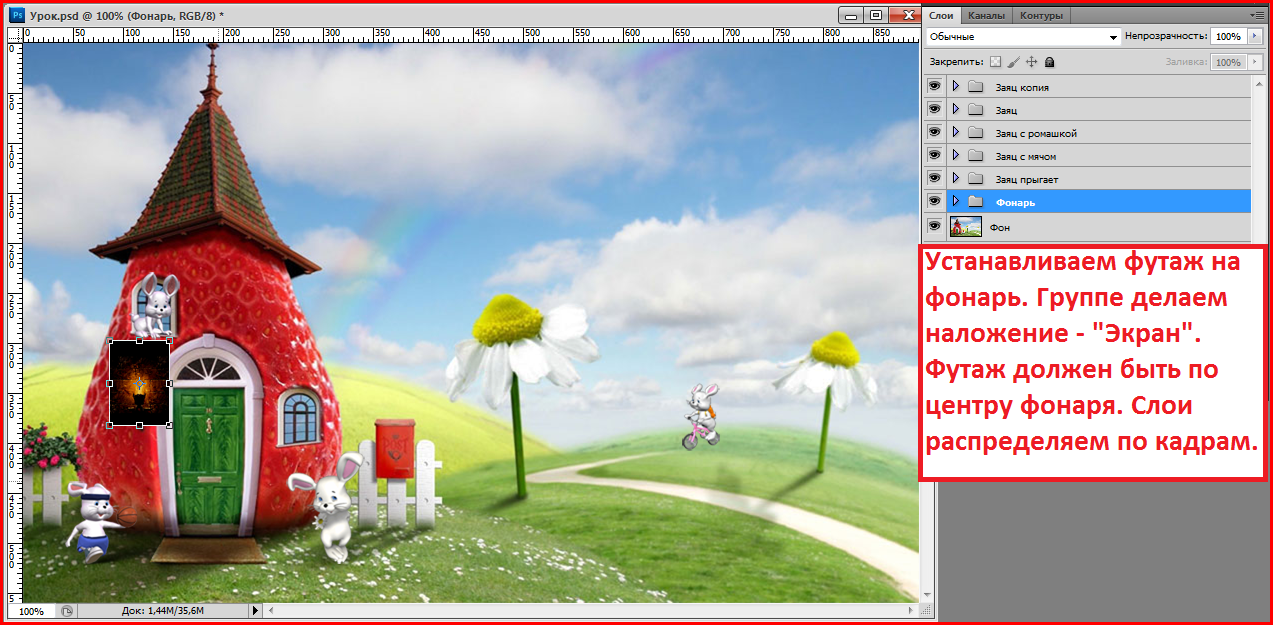
Task: Click lock image pixels brush icon
Action: (x=1013, y=62)
